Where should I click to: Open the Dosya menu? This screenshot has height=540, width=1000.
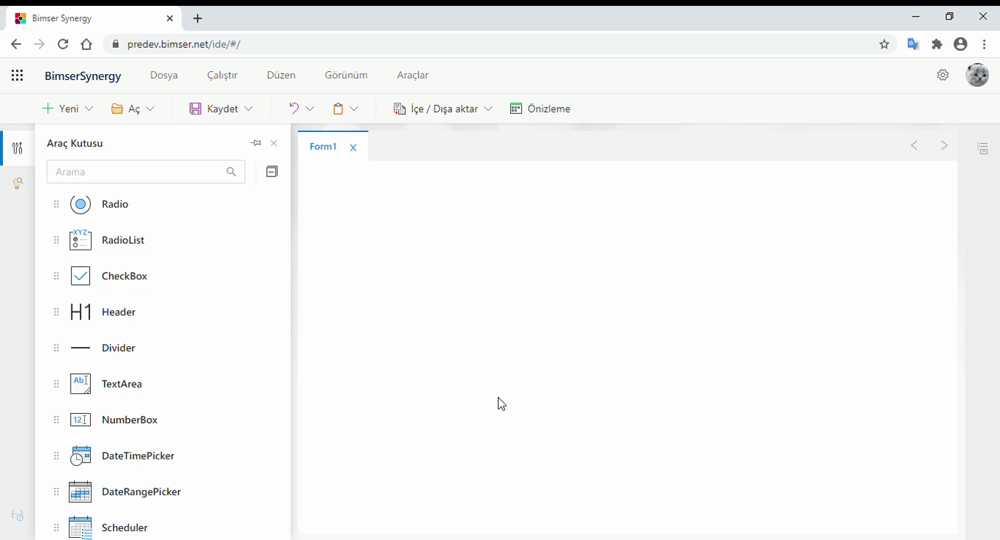pos(164,75)
